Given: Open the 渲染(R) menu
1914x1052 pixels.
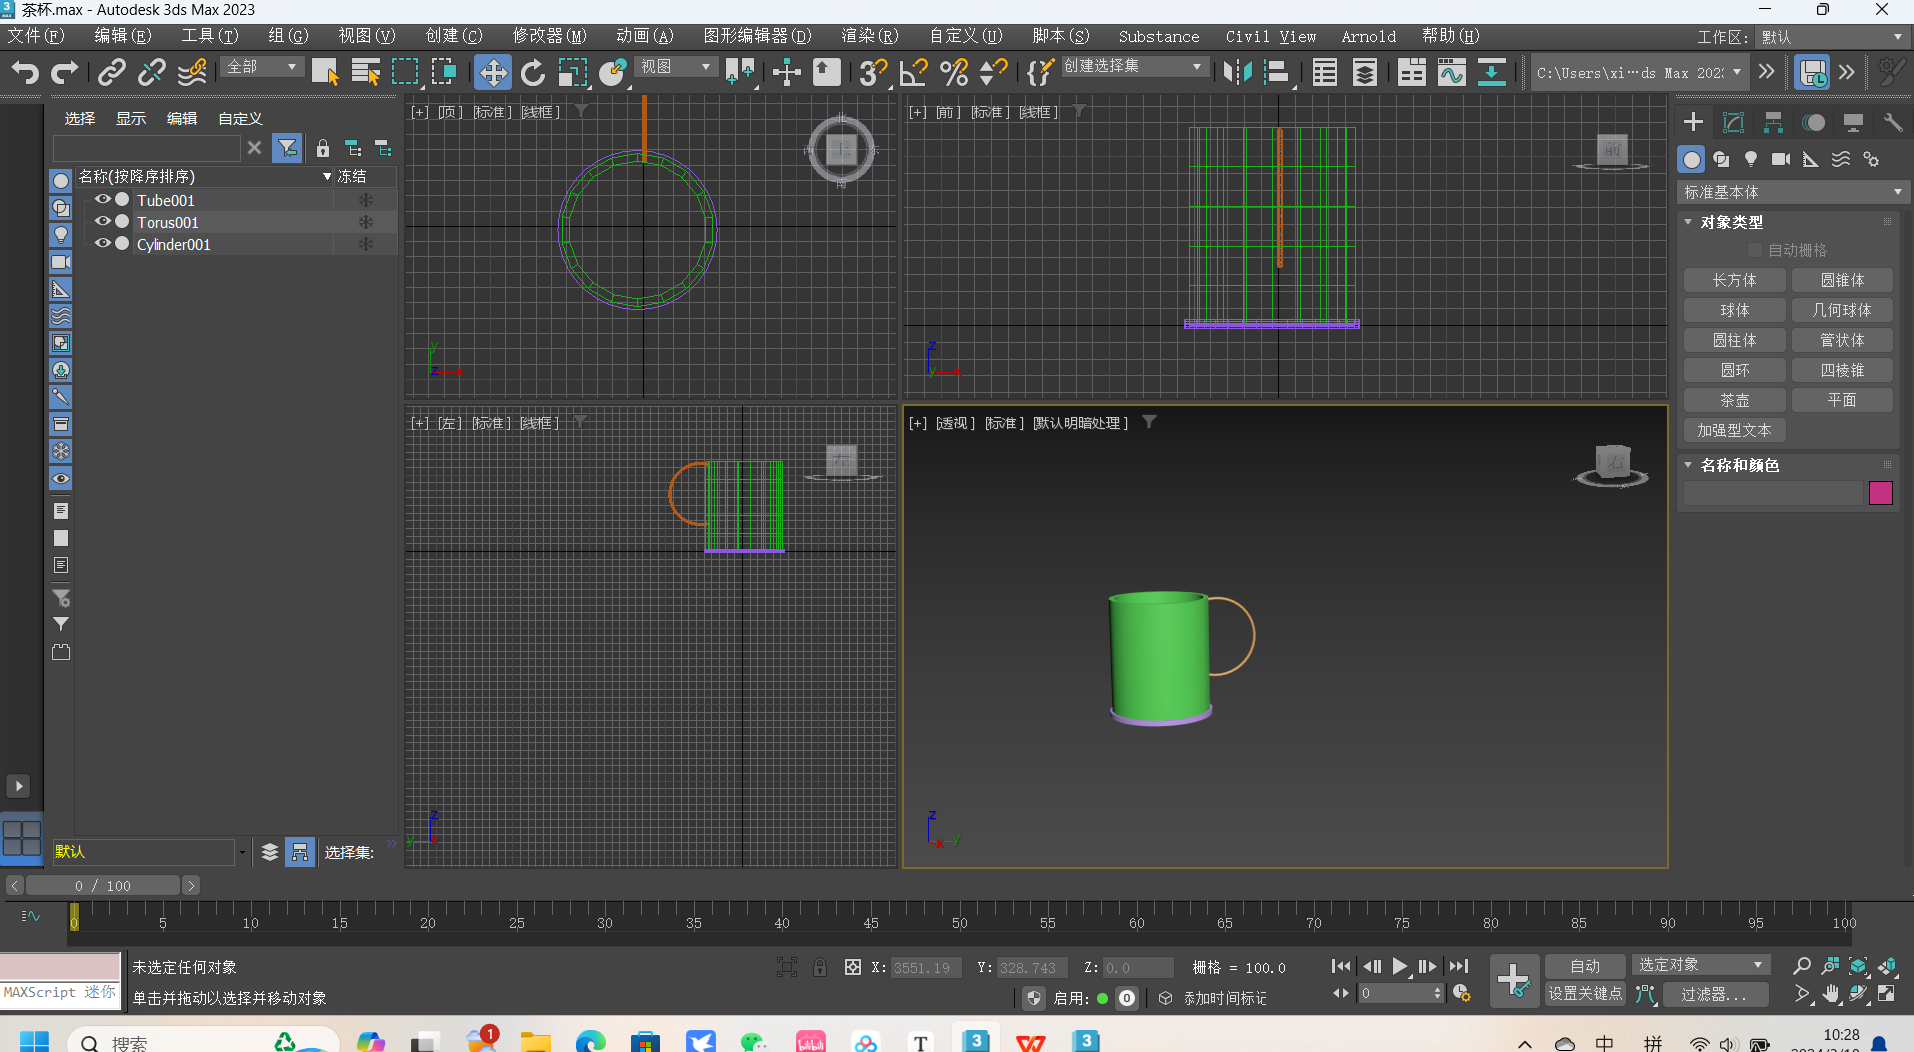Looking at the screenshot, I should [x=869, y=36].
